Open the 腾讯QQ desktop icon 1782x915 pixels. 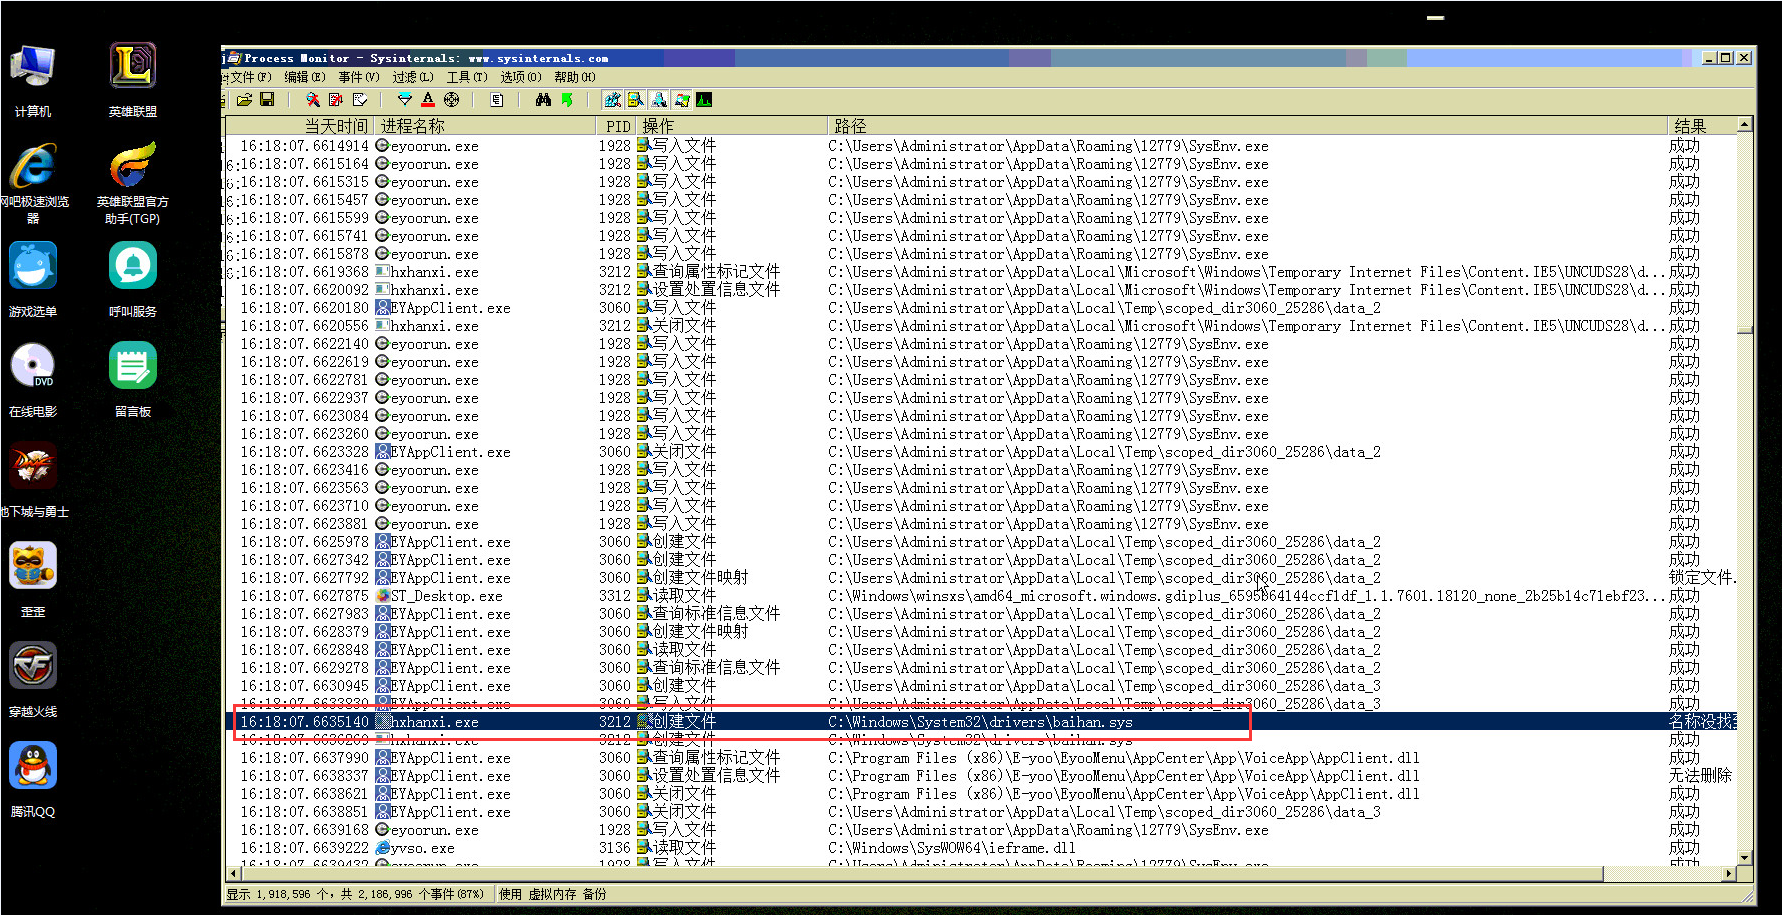33,782
